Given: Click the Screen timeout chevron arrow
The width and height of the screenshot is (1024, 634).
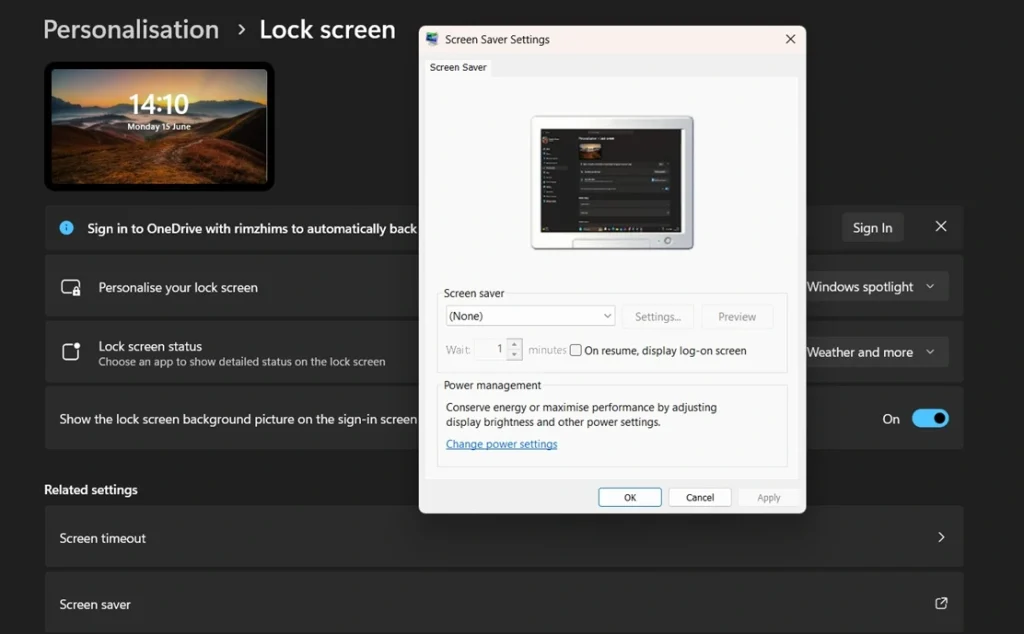Looking at the screenshot, I should [x=941, y=537].
